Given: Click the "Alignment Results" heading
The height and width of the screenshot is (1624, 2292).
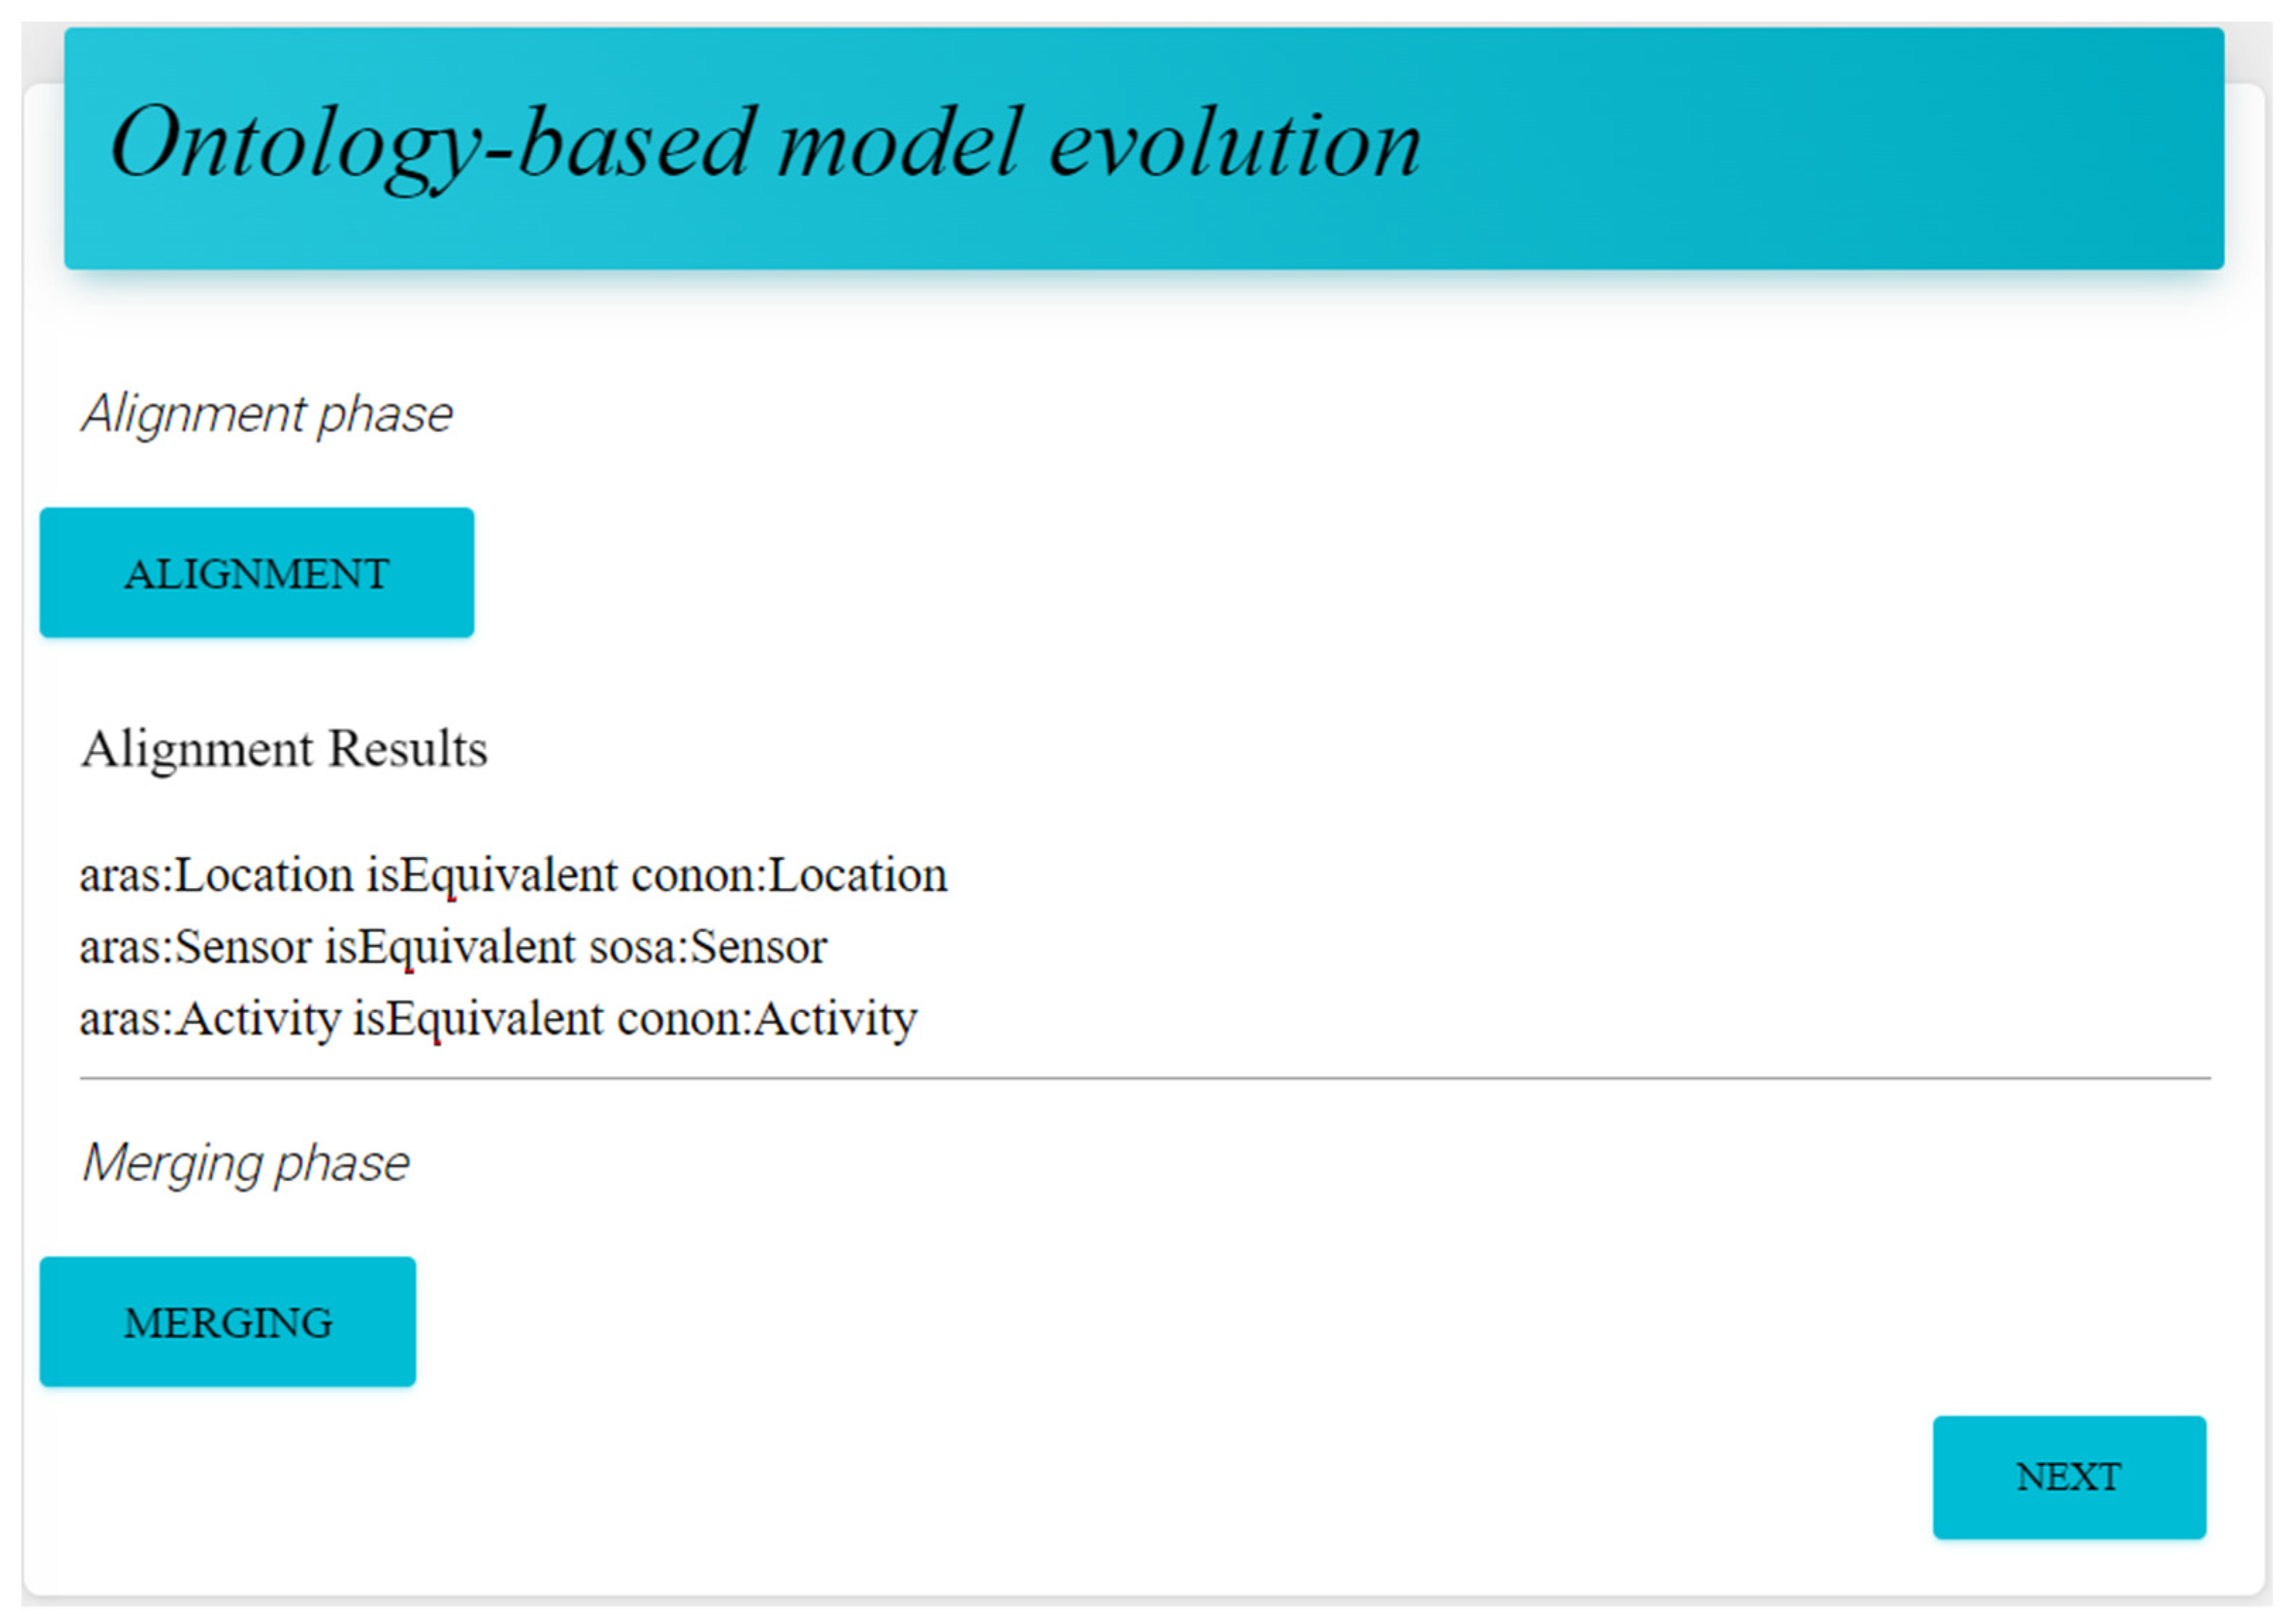Looking at the screenshot, I should [284, 749].
